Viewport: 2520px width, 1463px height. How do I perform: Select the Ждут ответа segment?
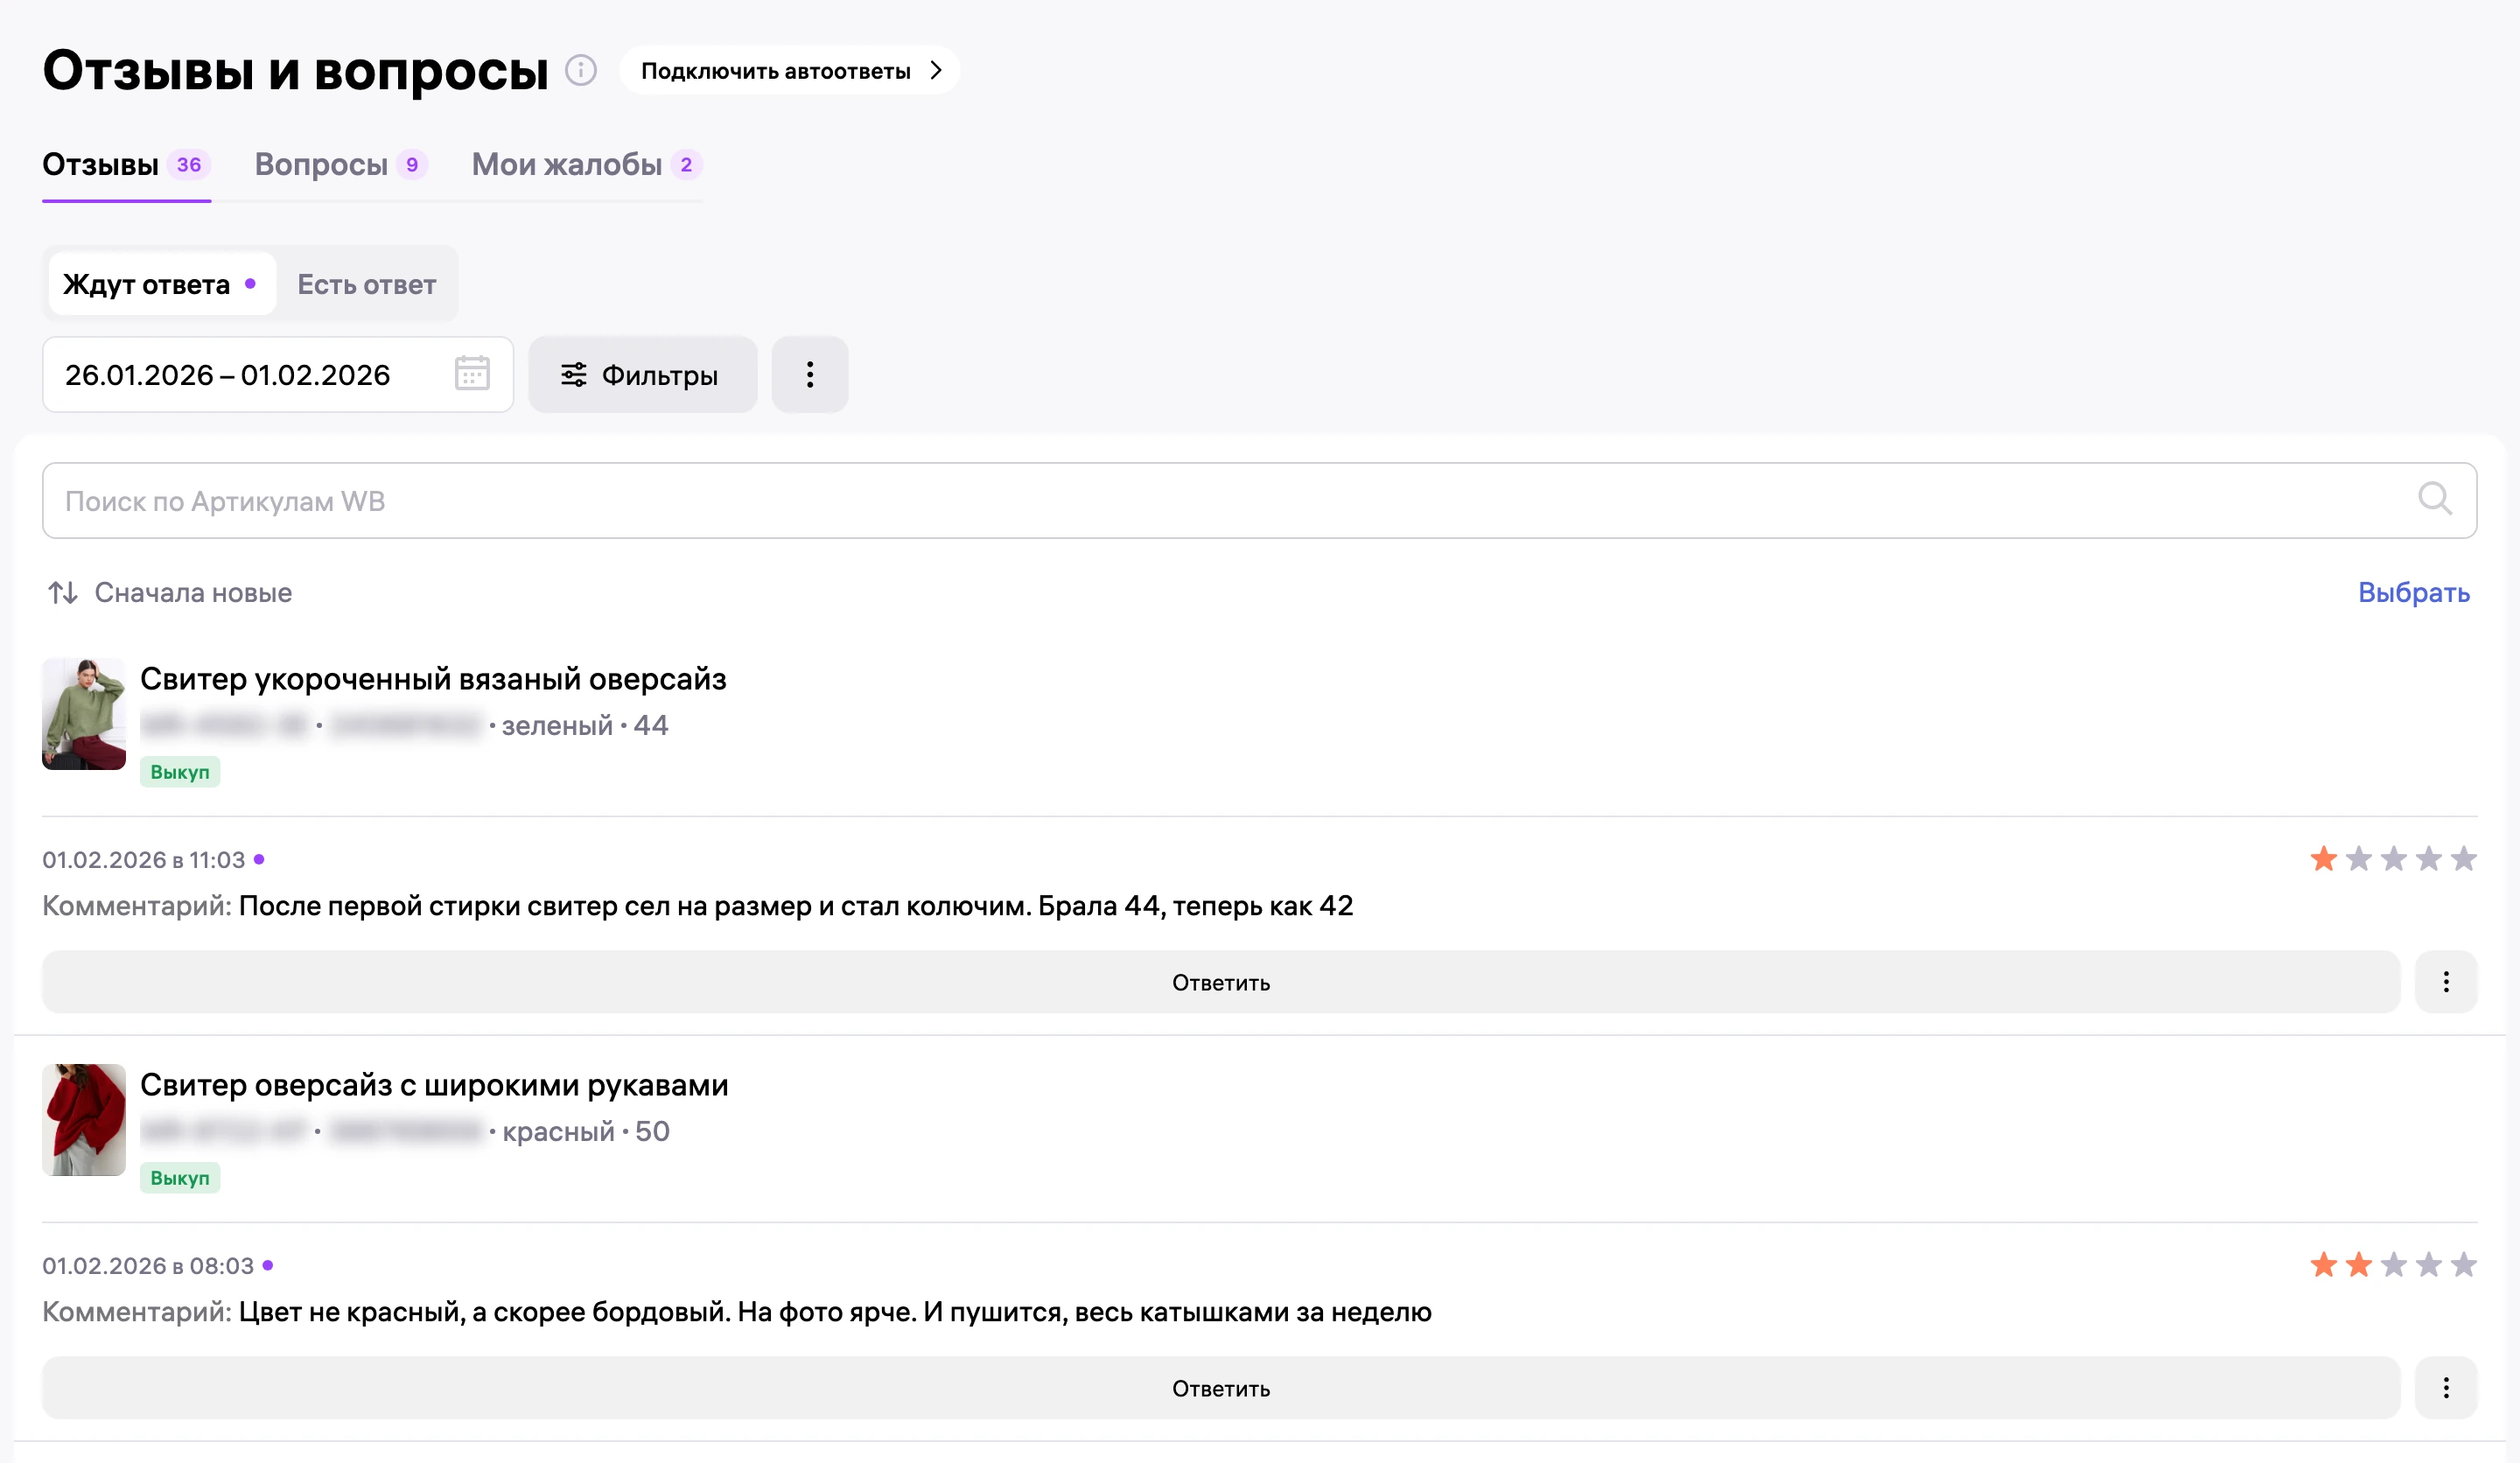162,284
